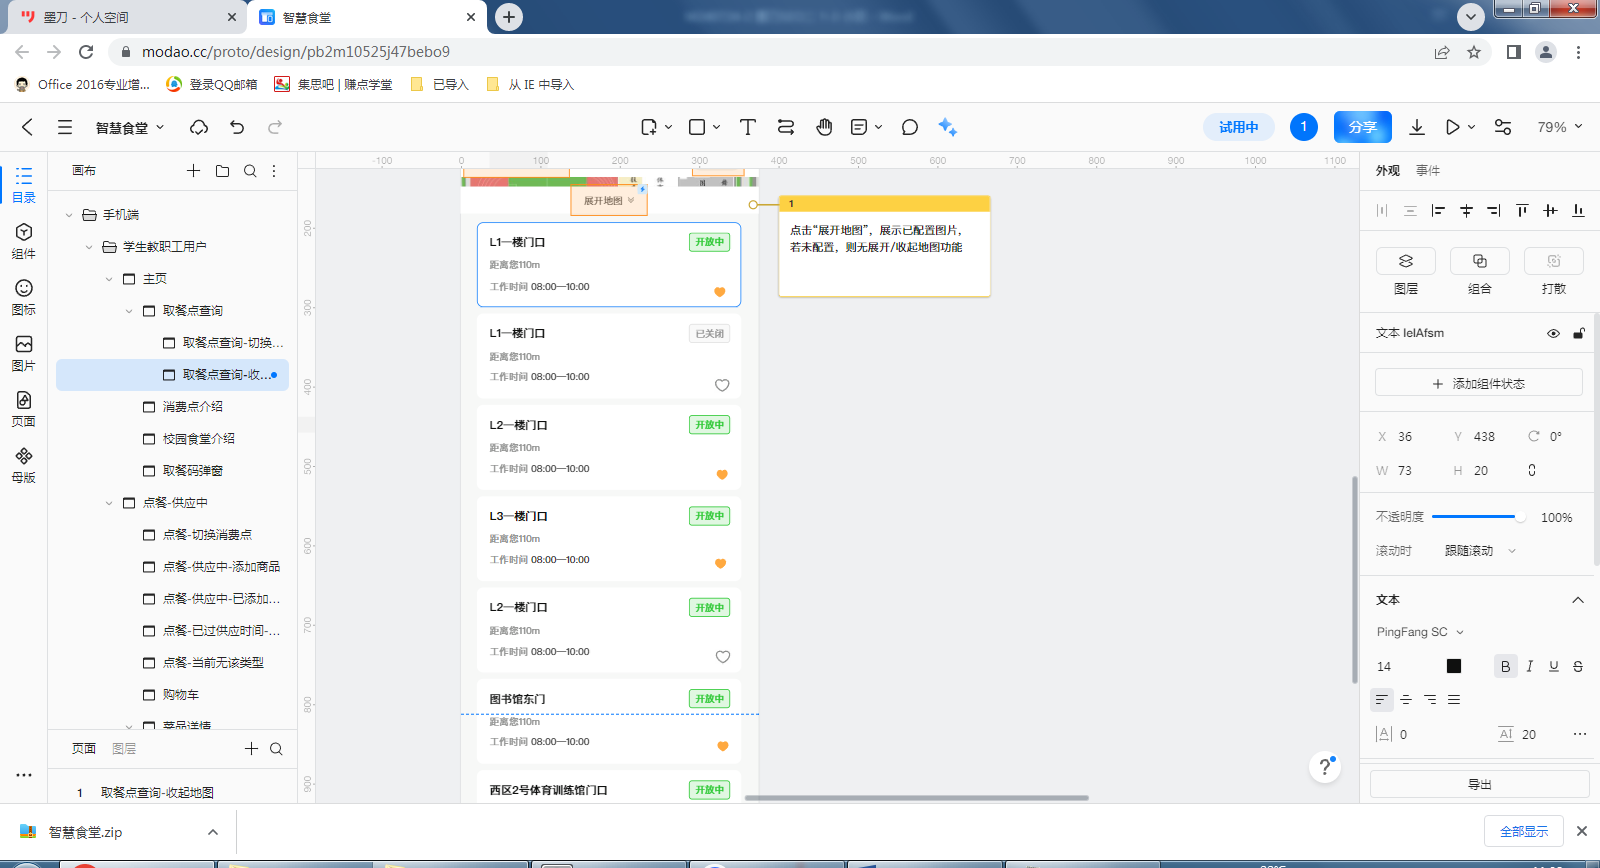Go back using the editor back arrow
The height and width of the screenshot is (868, 1600).
click(27, 127)
